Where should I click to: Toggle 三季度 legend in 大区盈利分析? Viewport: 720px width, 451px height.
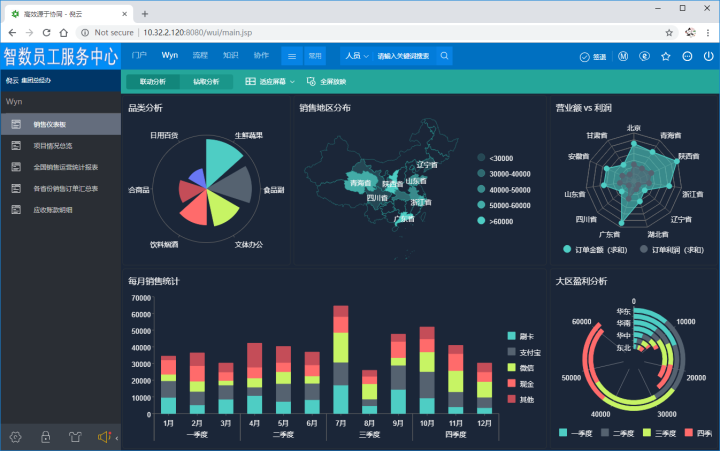pyautogui.click(x=659, y=433)
